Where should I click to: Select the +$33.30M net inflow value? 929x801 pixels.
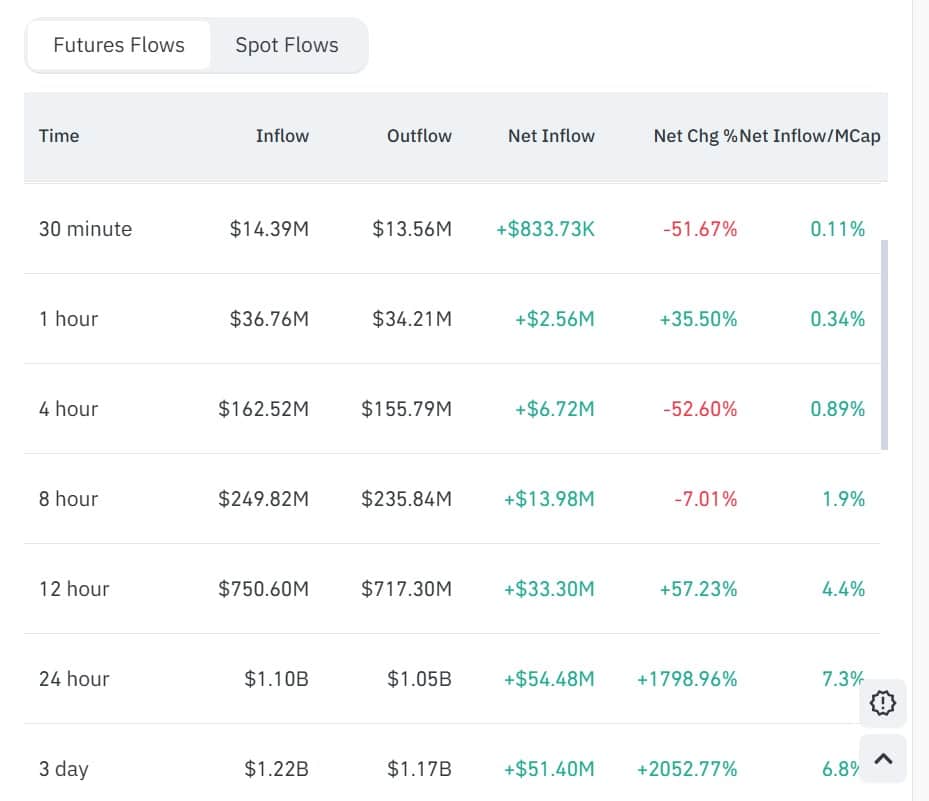551,588
